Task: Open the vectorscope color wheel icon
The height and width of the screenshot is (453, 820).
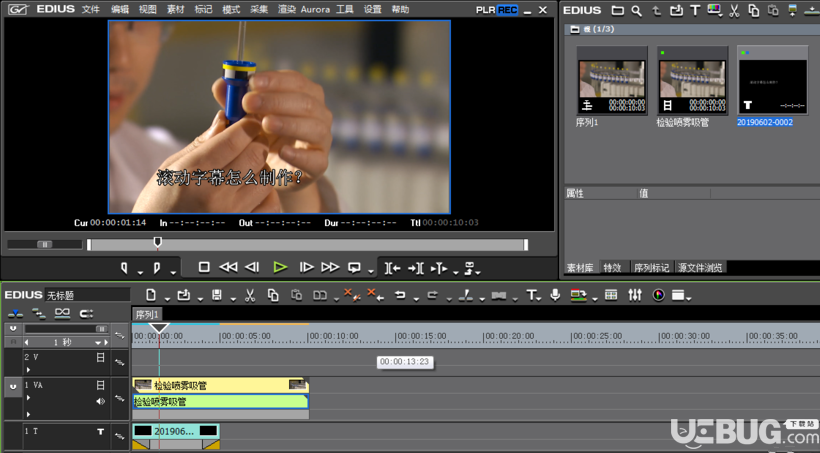Action: tap(658, 295)
